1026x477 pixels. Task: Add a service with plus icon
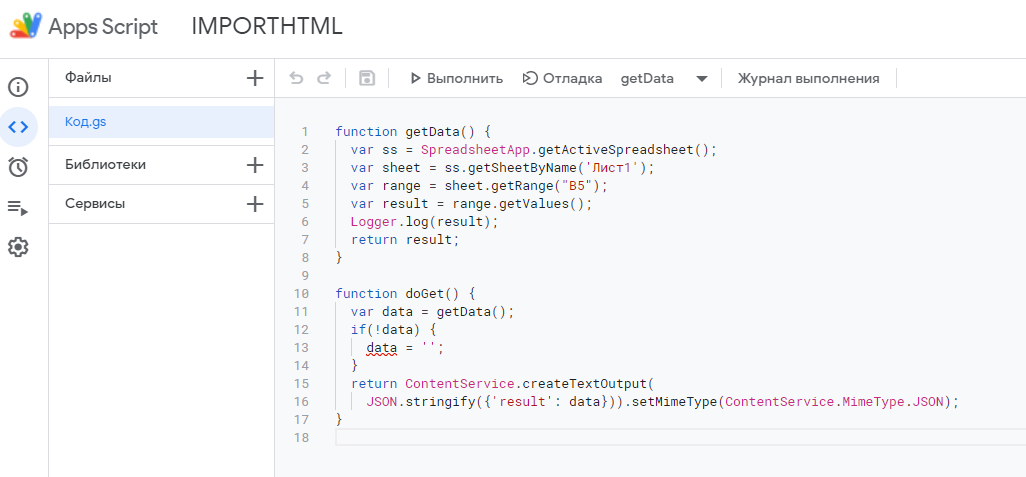pos(255,204)
